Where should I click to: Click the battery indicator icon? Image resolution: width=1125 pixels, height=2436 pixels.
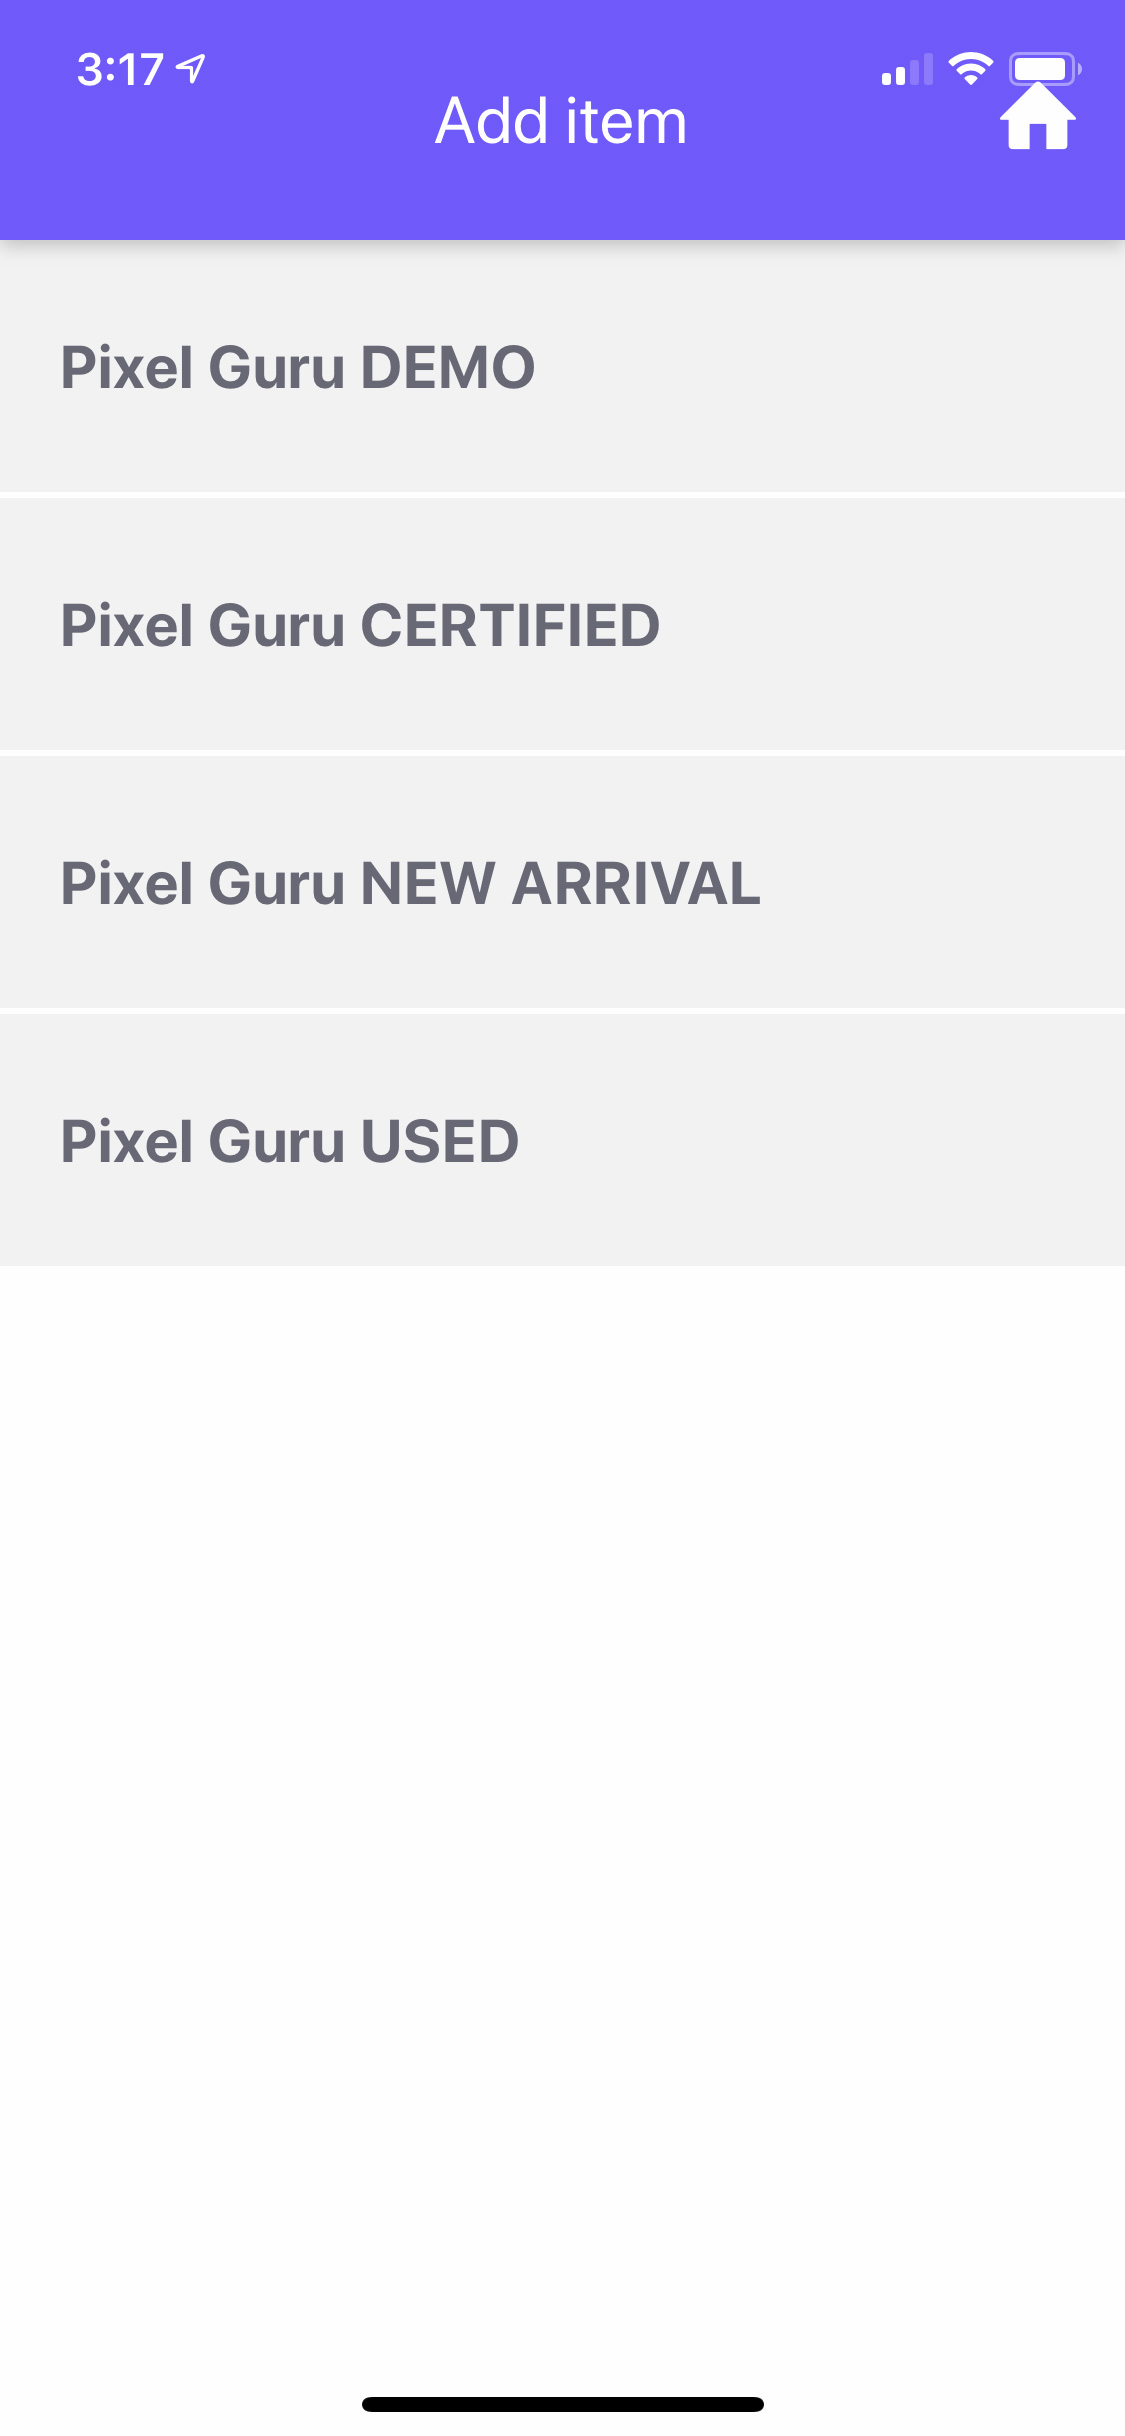point(1045,68)
